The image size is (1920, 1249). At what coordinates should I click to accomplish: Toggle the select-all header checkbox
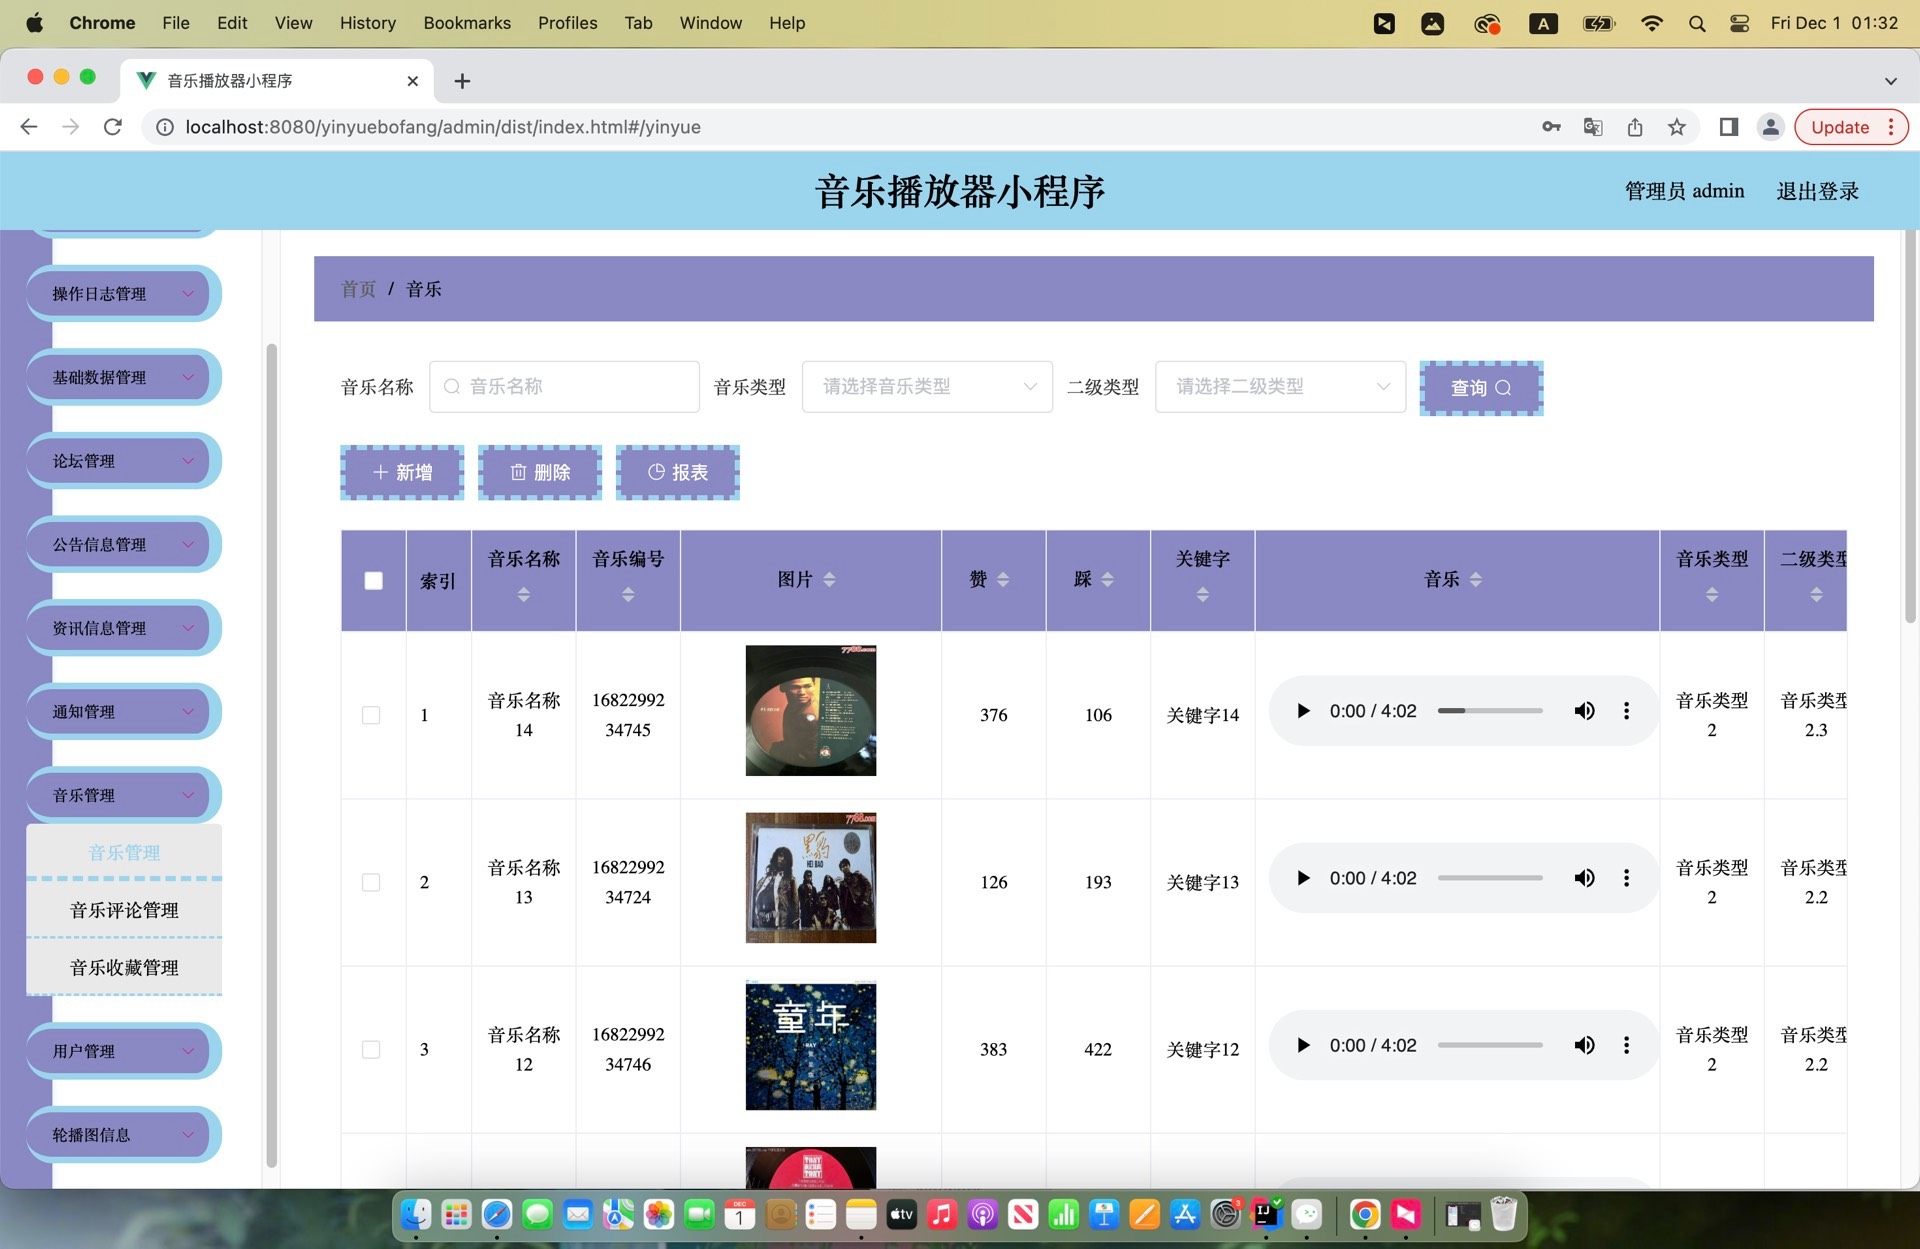point(373,581)
